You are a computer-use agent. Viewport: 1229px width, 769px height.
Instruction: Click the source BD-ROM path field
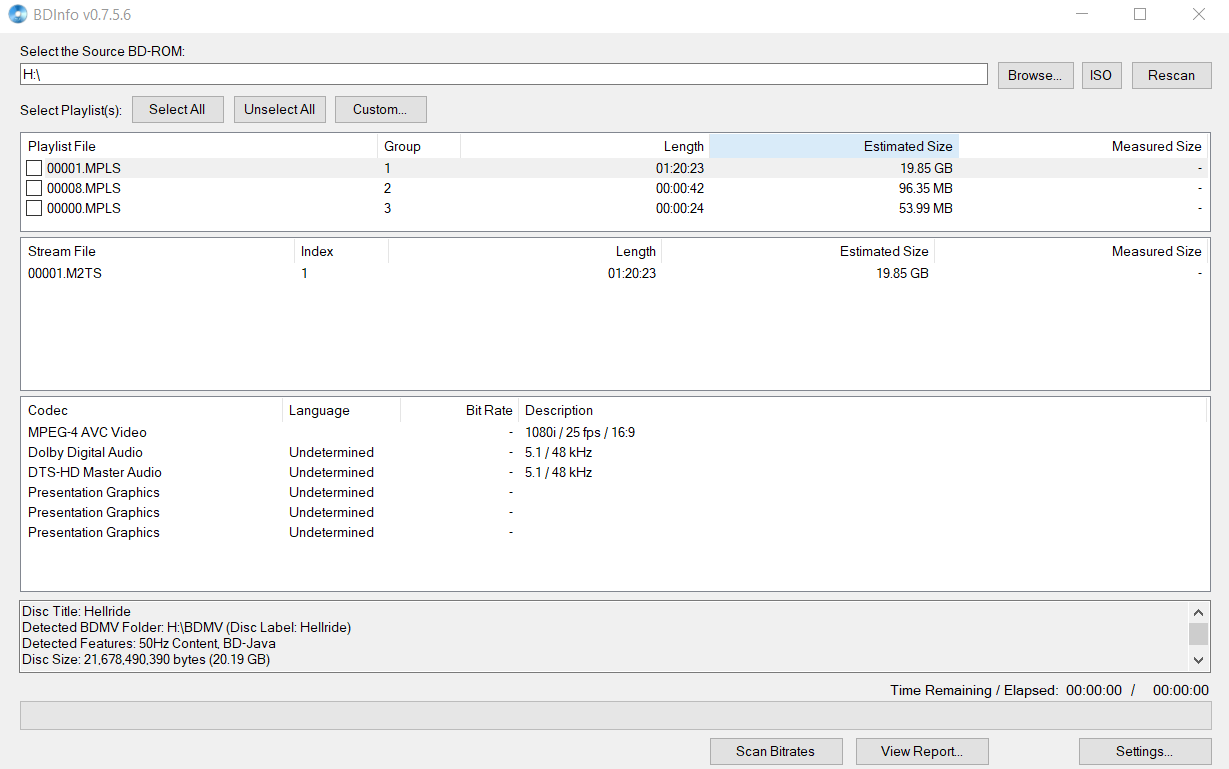(504, 75)
